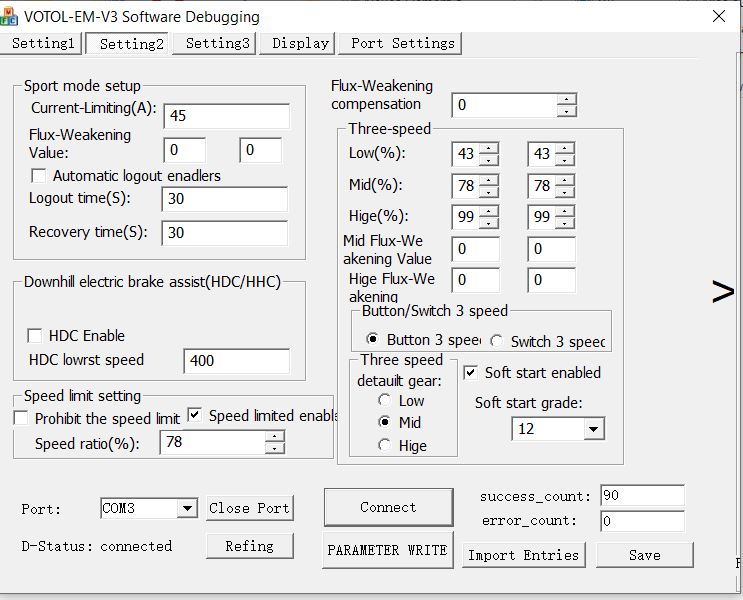Expand the Soft start grade dropdown
The width and height of the screenshot is (743, 600).
(593, 429)
